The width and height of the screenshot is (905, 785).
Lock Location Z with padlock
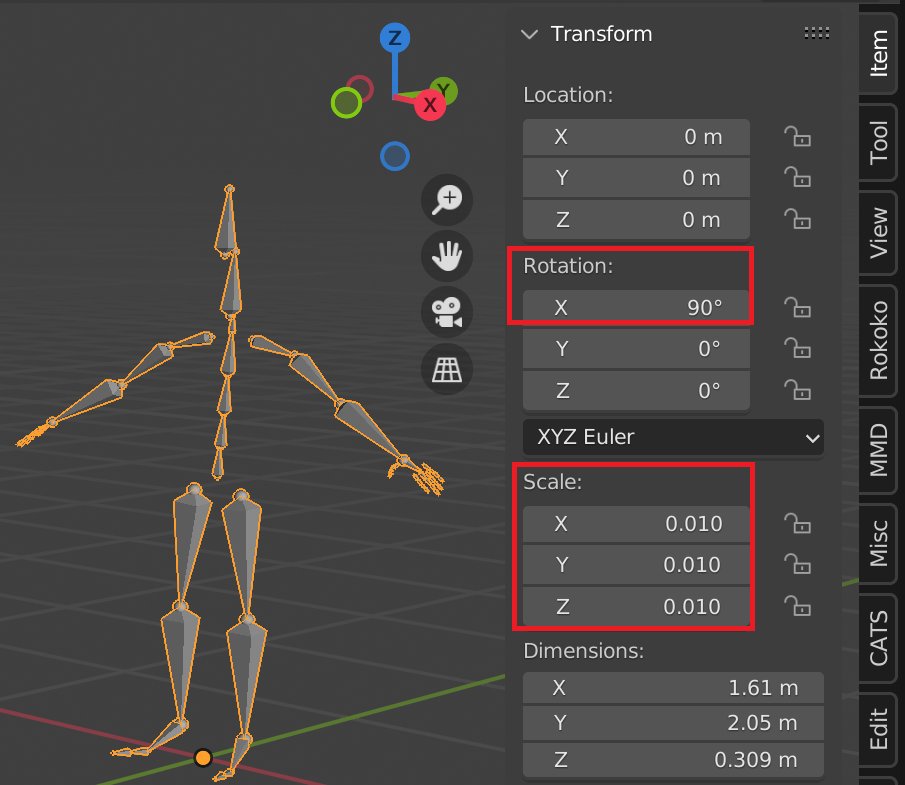click(x=798, y=219)
